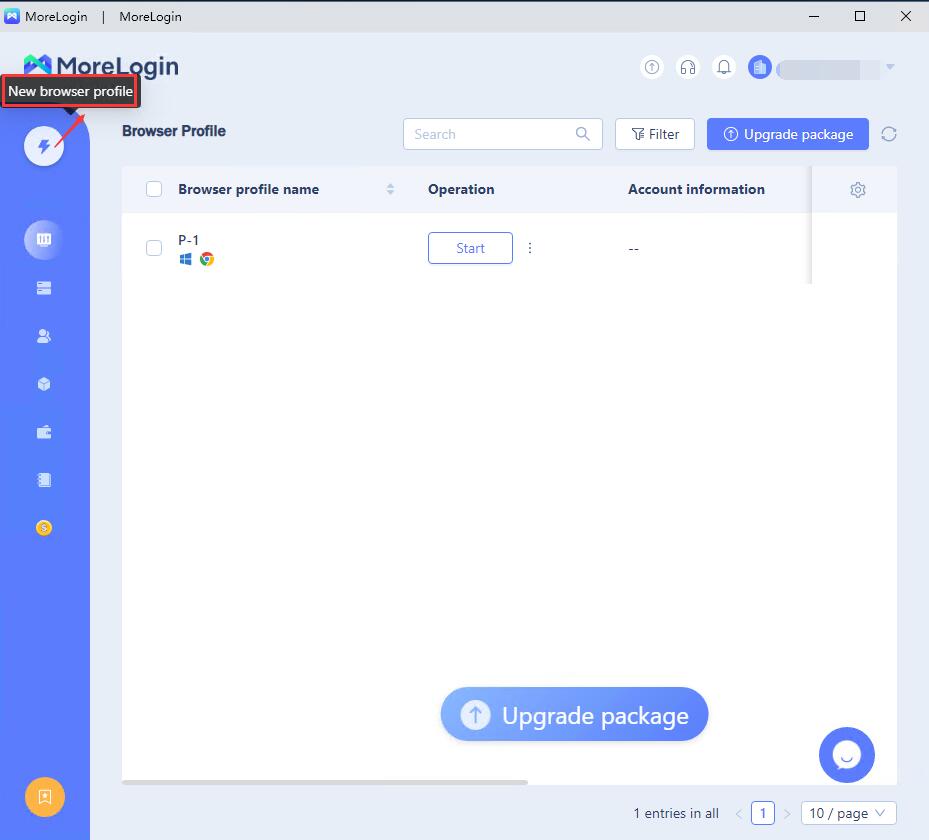Sort by Browser profile name column

pyautogui.click(x=390, y=189)
